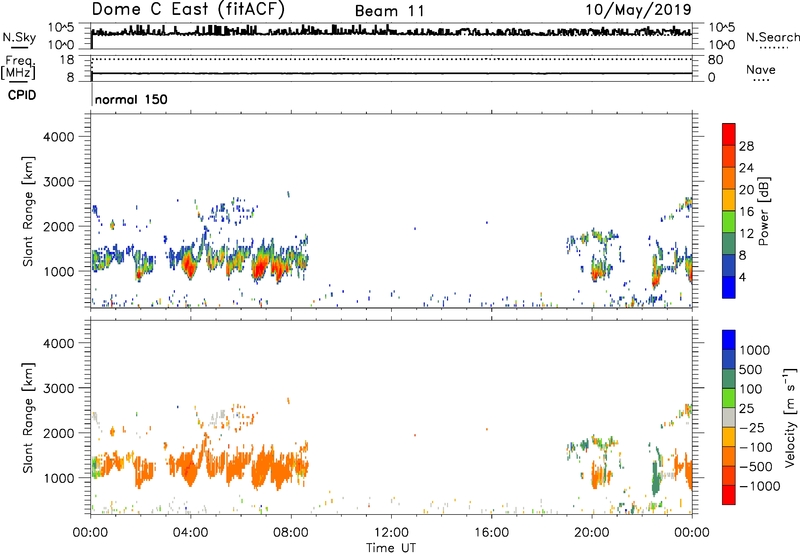
Task: Click the "Nave" legend label
Action: [761, 69]
